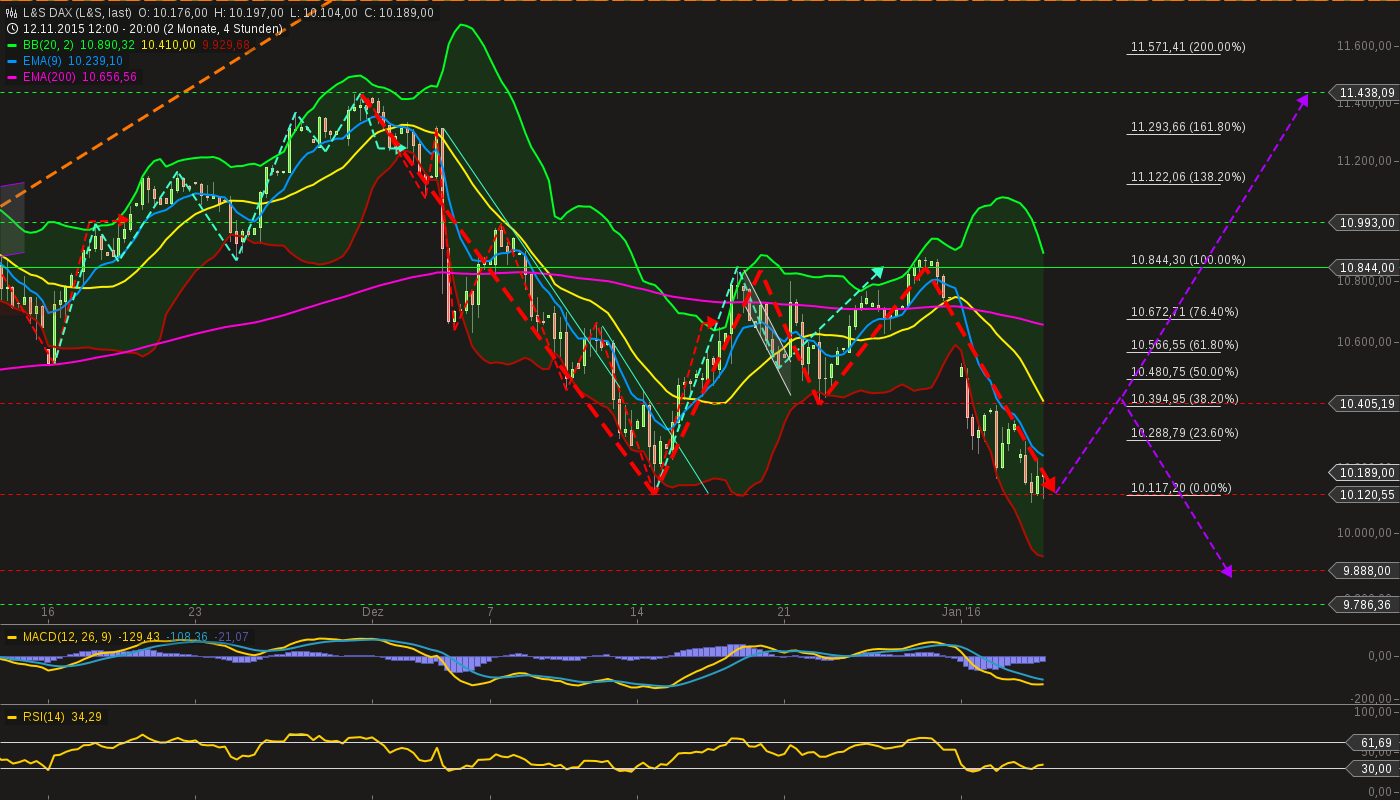Click MACD axis label '-200,00'
The image size is (1400, 800).
click(x=1372, y=698)
